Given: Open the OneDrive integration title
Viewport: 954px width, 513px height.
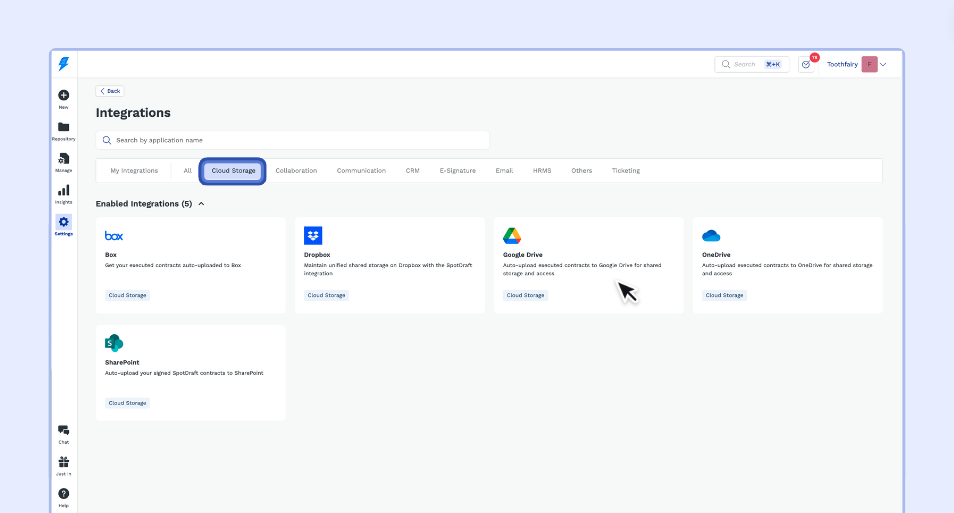Looking at the screenshot, I should [x=716, y=255].
